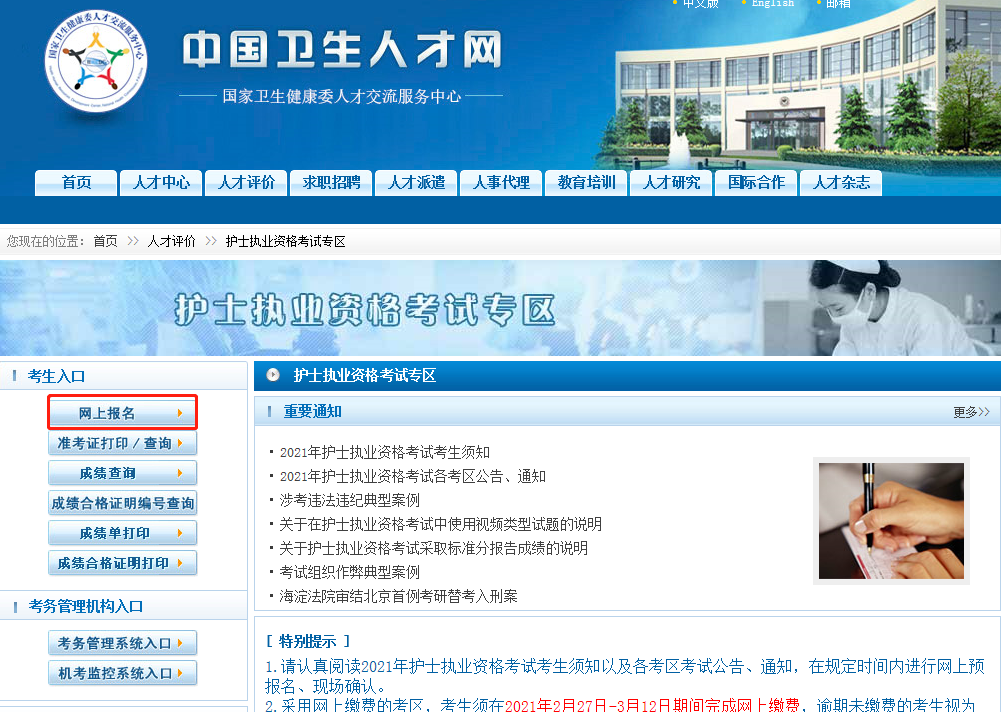Open 机考监控系统入口 button
1004x712 pixels.
click(x=122, y=673)
